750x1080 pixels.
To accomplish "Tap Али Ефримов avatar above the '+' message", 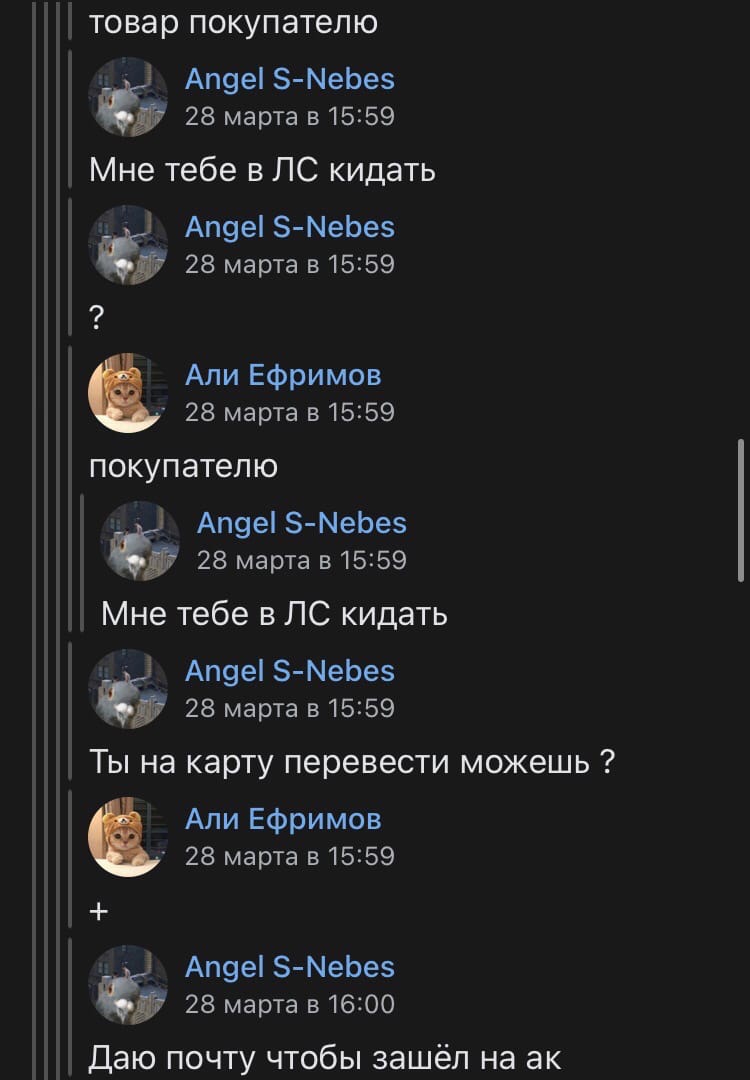I will pyautogui.click(x=128, y=838).
